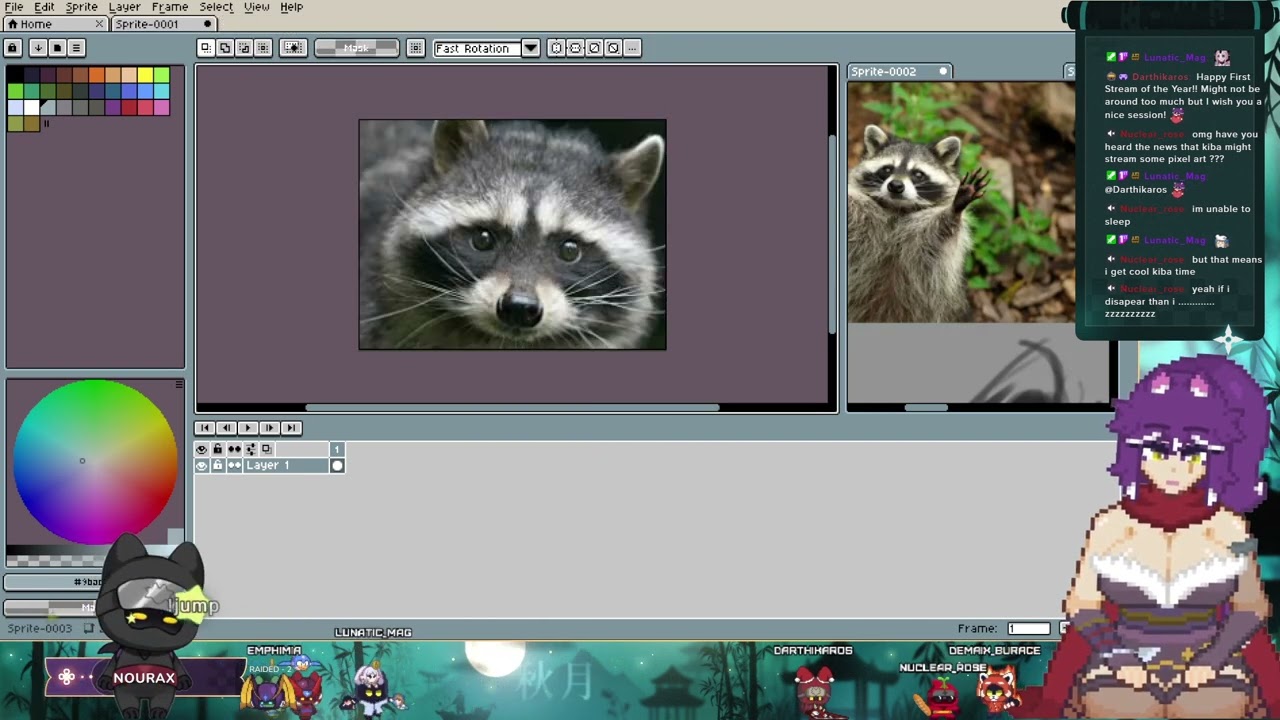1280x720 pixels.
Task: Open the Help menu
Action: 291,7
